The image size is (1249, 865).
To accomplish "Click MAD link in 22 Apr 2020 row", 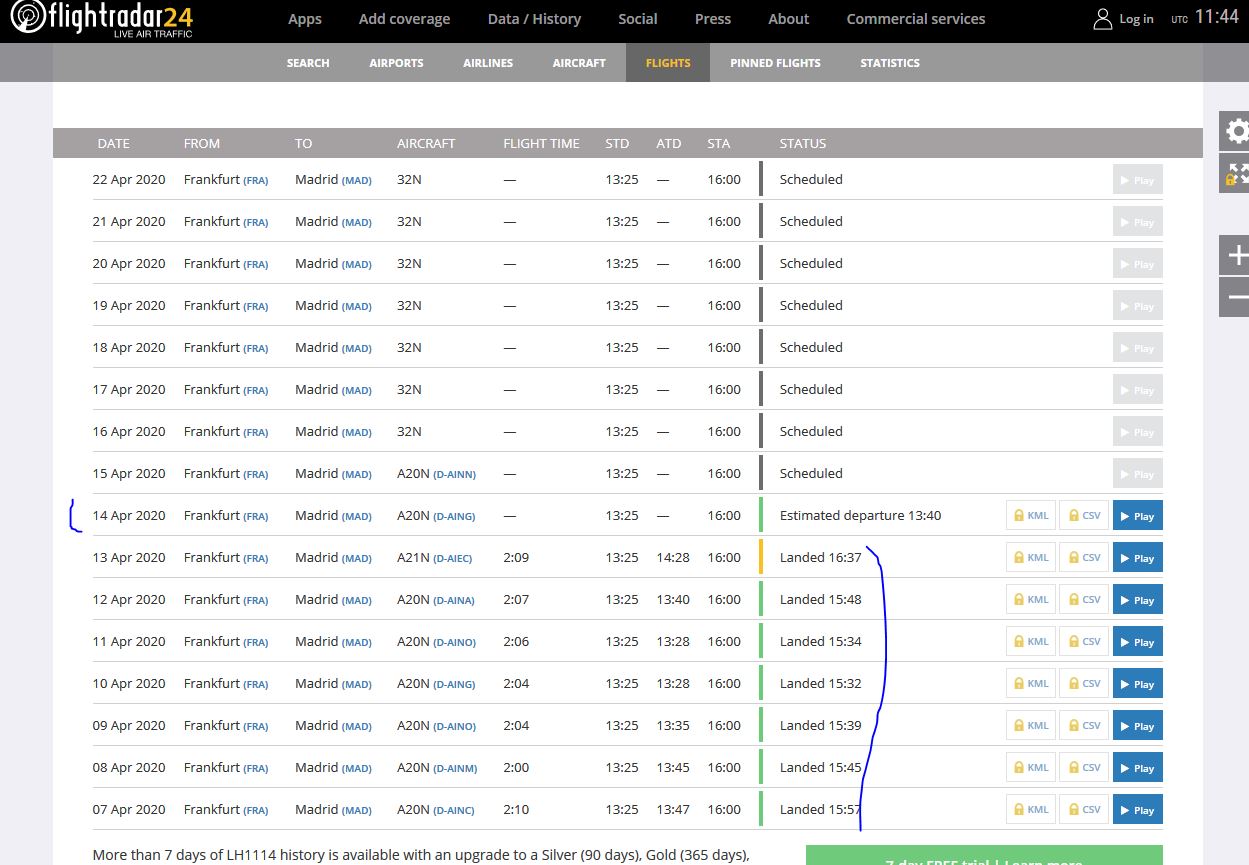I will pyautogui.click(x=357, y=181).
